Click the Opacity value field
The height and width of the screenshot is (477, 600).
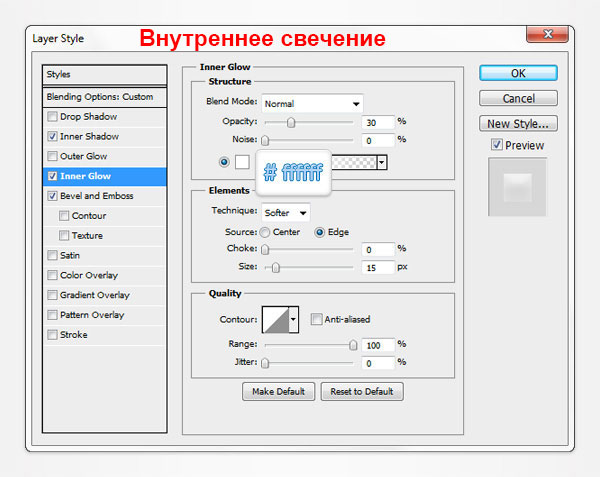tap(378, 122)
